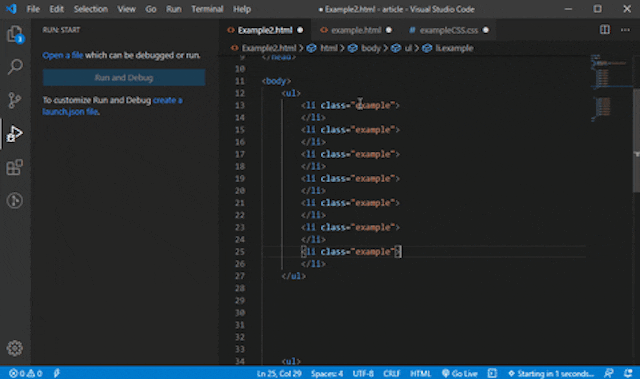Screen dimensions: 640x379
Task: Close the unsaved Example2.html tab dot
Action: [x=300, y=30]
